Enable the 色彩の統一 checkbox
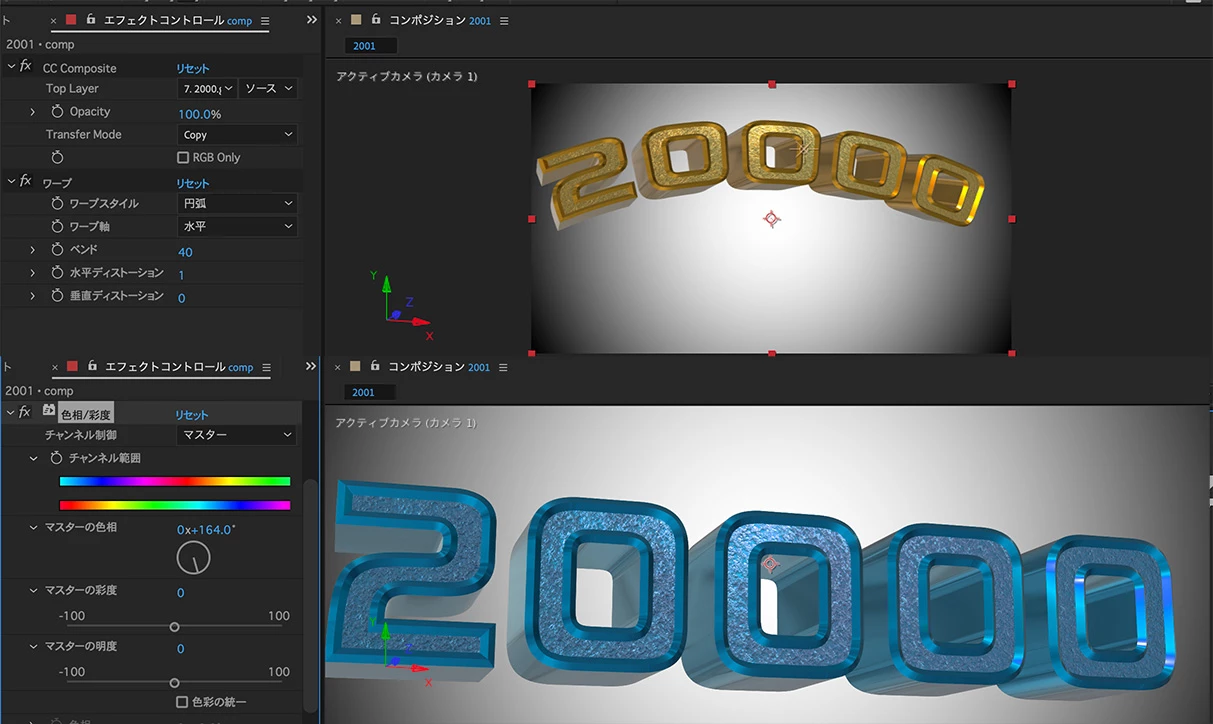Screen dimensions: 1213x724 (182, 702)
